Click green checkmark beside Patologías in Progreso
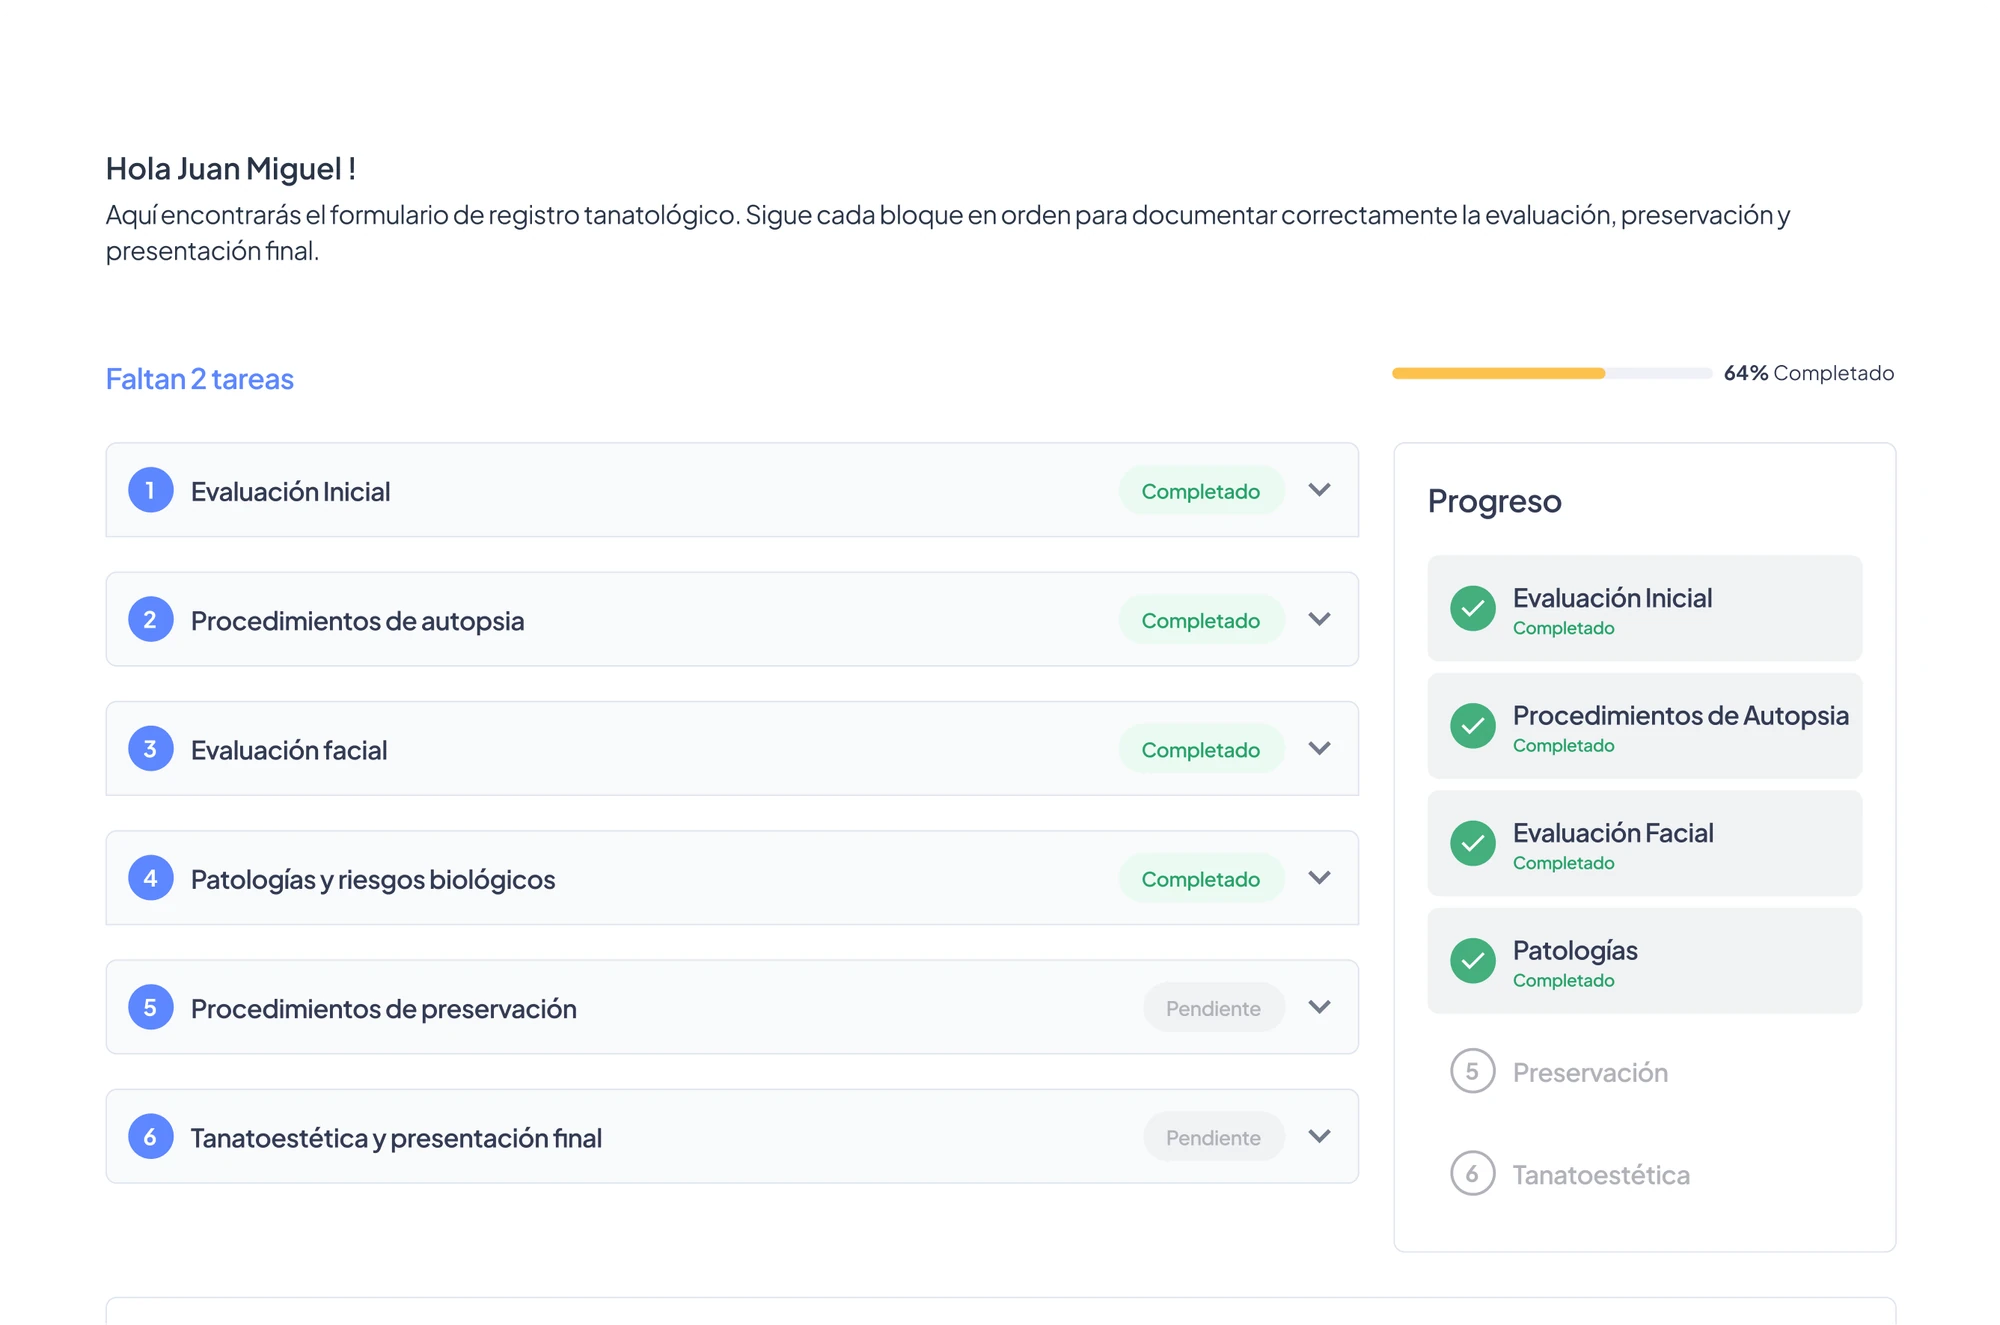Screen dimensions: 2000x1325 pyautogui.click(x=1472, y=961)
